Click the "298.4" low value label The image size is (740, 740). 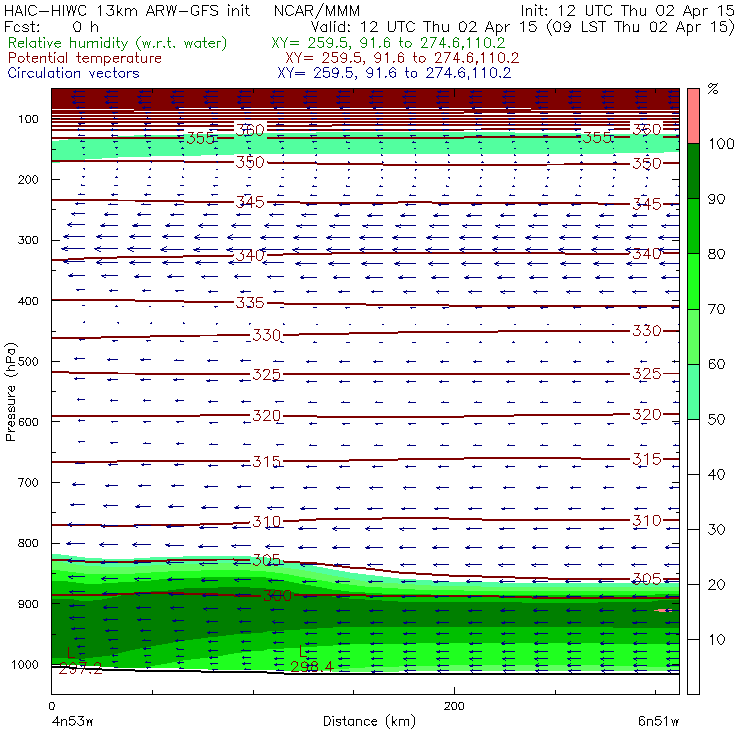tap(312, 667)
